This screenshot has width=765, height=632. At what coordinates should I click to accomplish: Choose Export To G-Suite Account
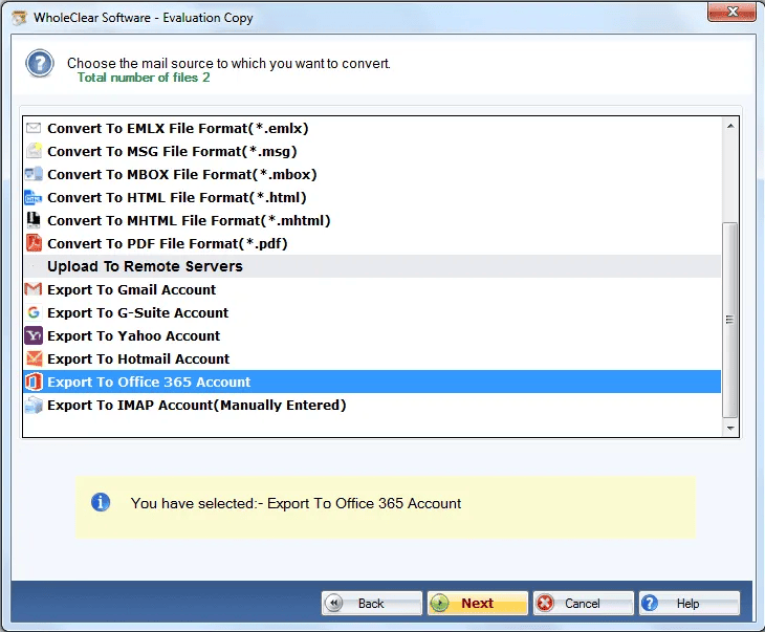[372, 312]
